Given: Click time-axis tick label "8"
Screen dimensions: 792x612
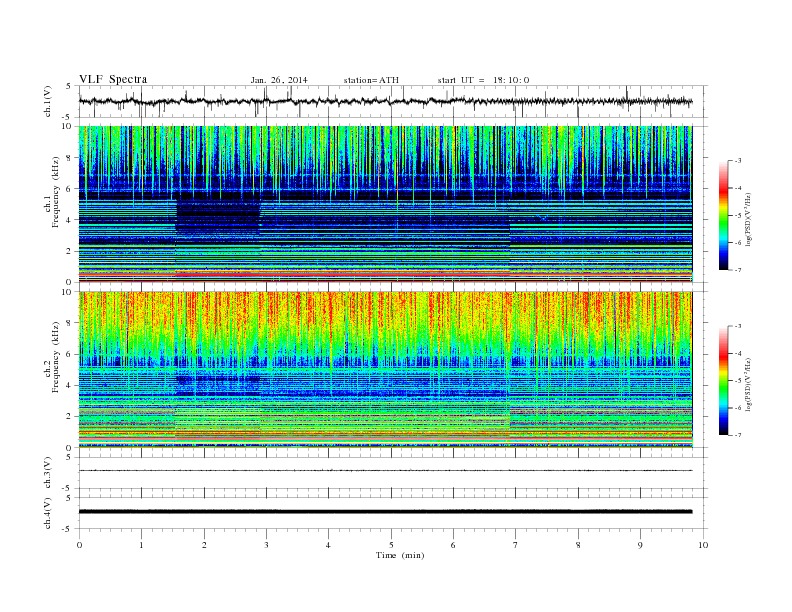Looking at the screenshot, I should click(578, 545).
